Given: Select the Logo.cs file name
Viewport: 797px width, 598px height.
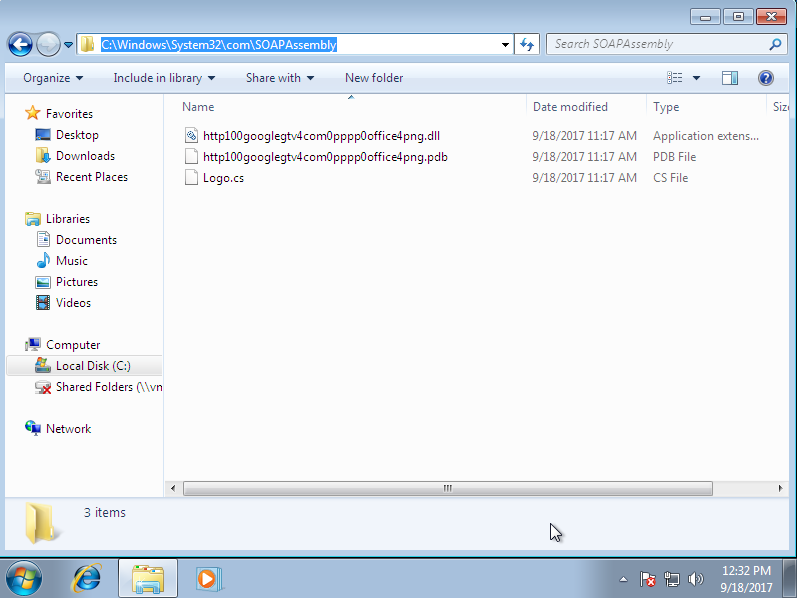Looking at the screenshot, I should [223, 178].
